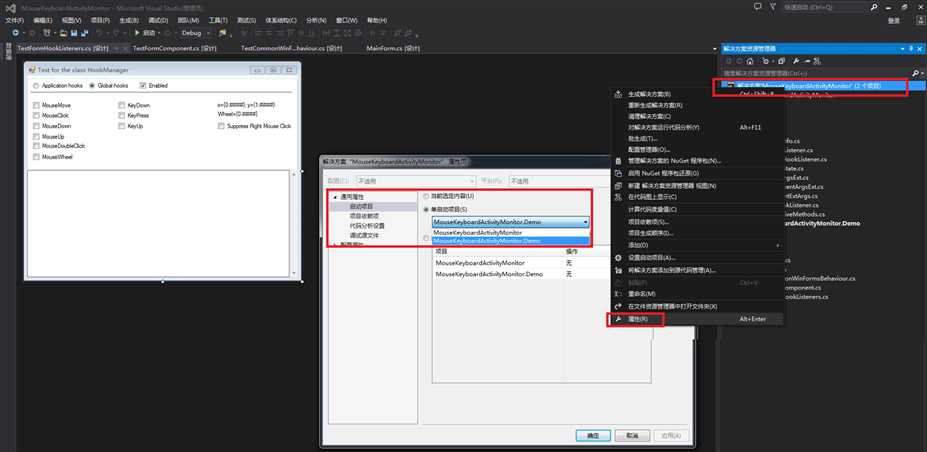Select the Application hooks radio button

click(36, 86)
